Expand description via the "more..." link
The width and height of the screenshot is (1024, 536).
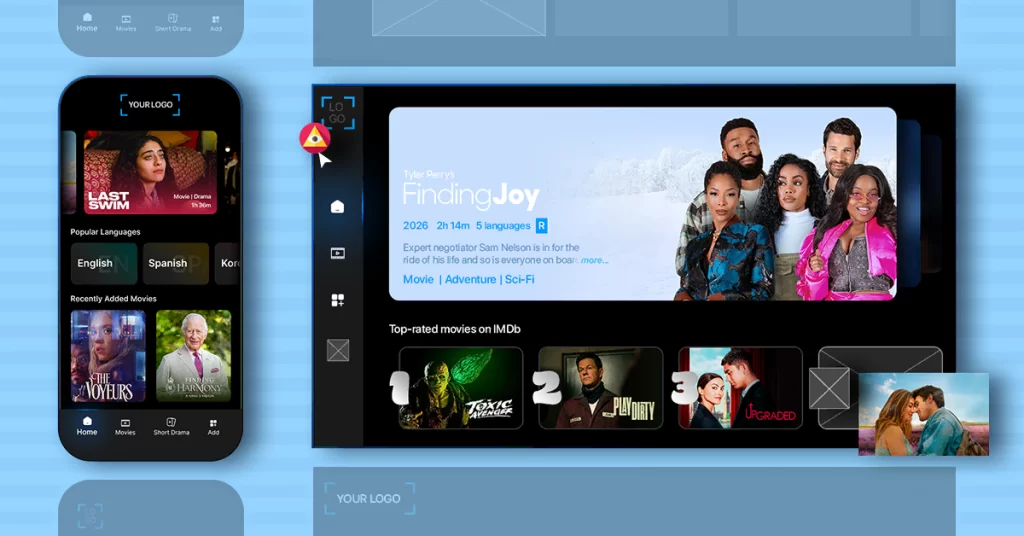(x=594, y=260)
